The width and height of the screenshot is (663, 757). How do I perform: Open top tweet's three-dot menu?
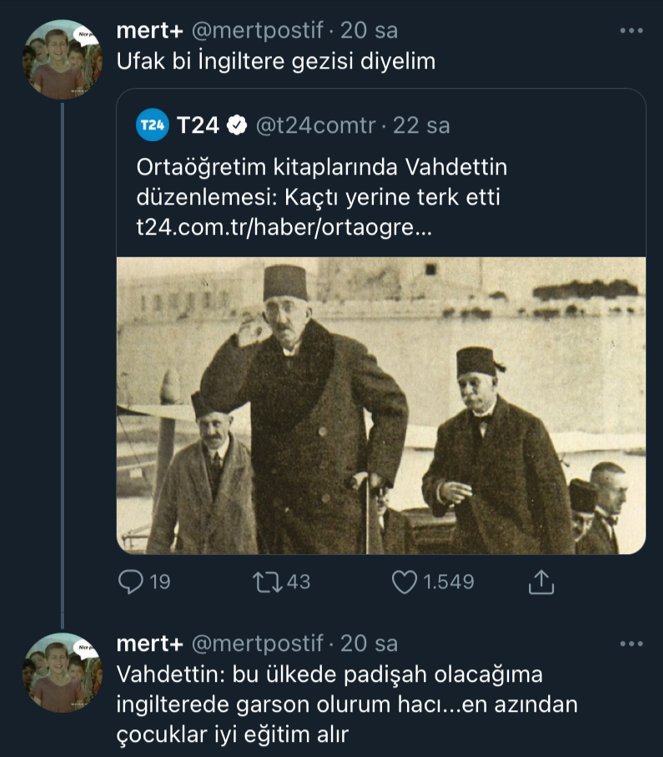[631, 32]
